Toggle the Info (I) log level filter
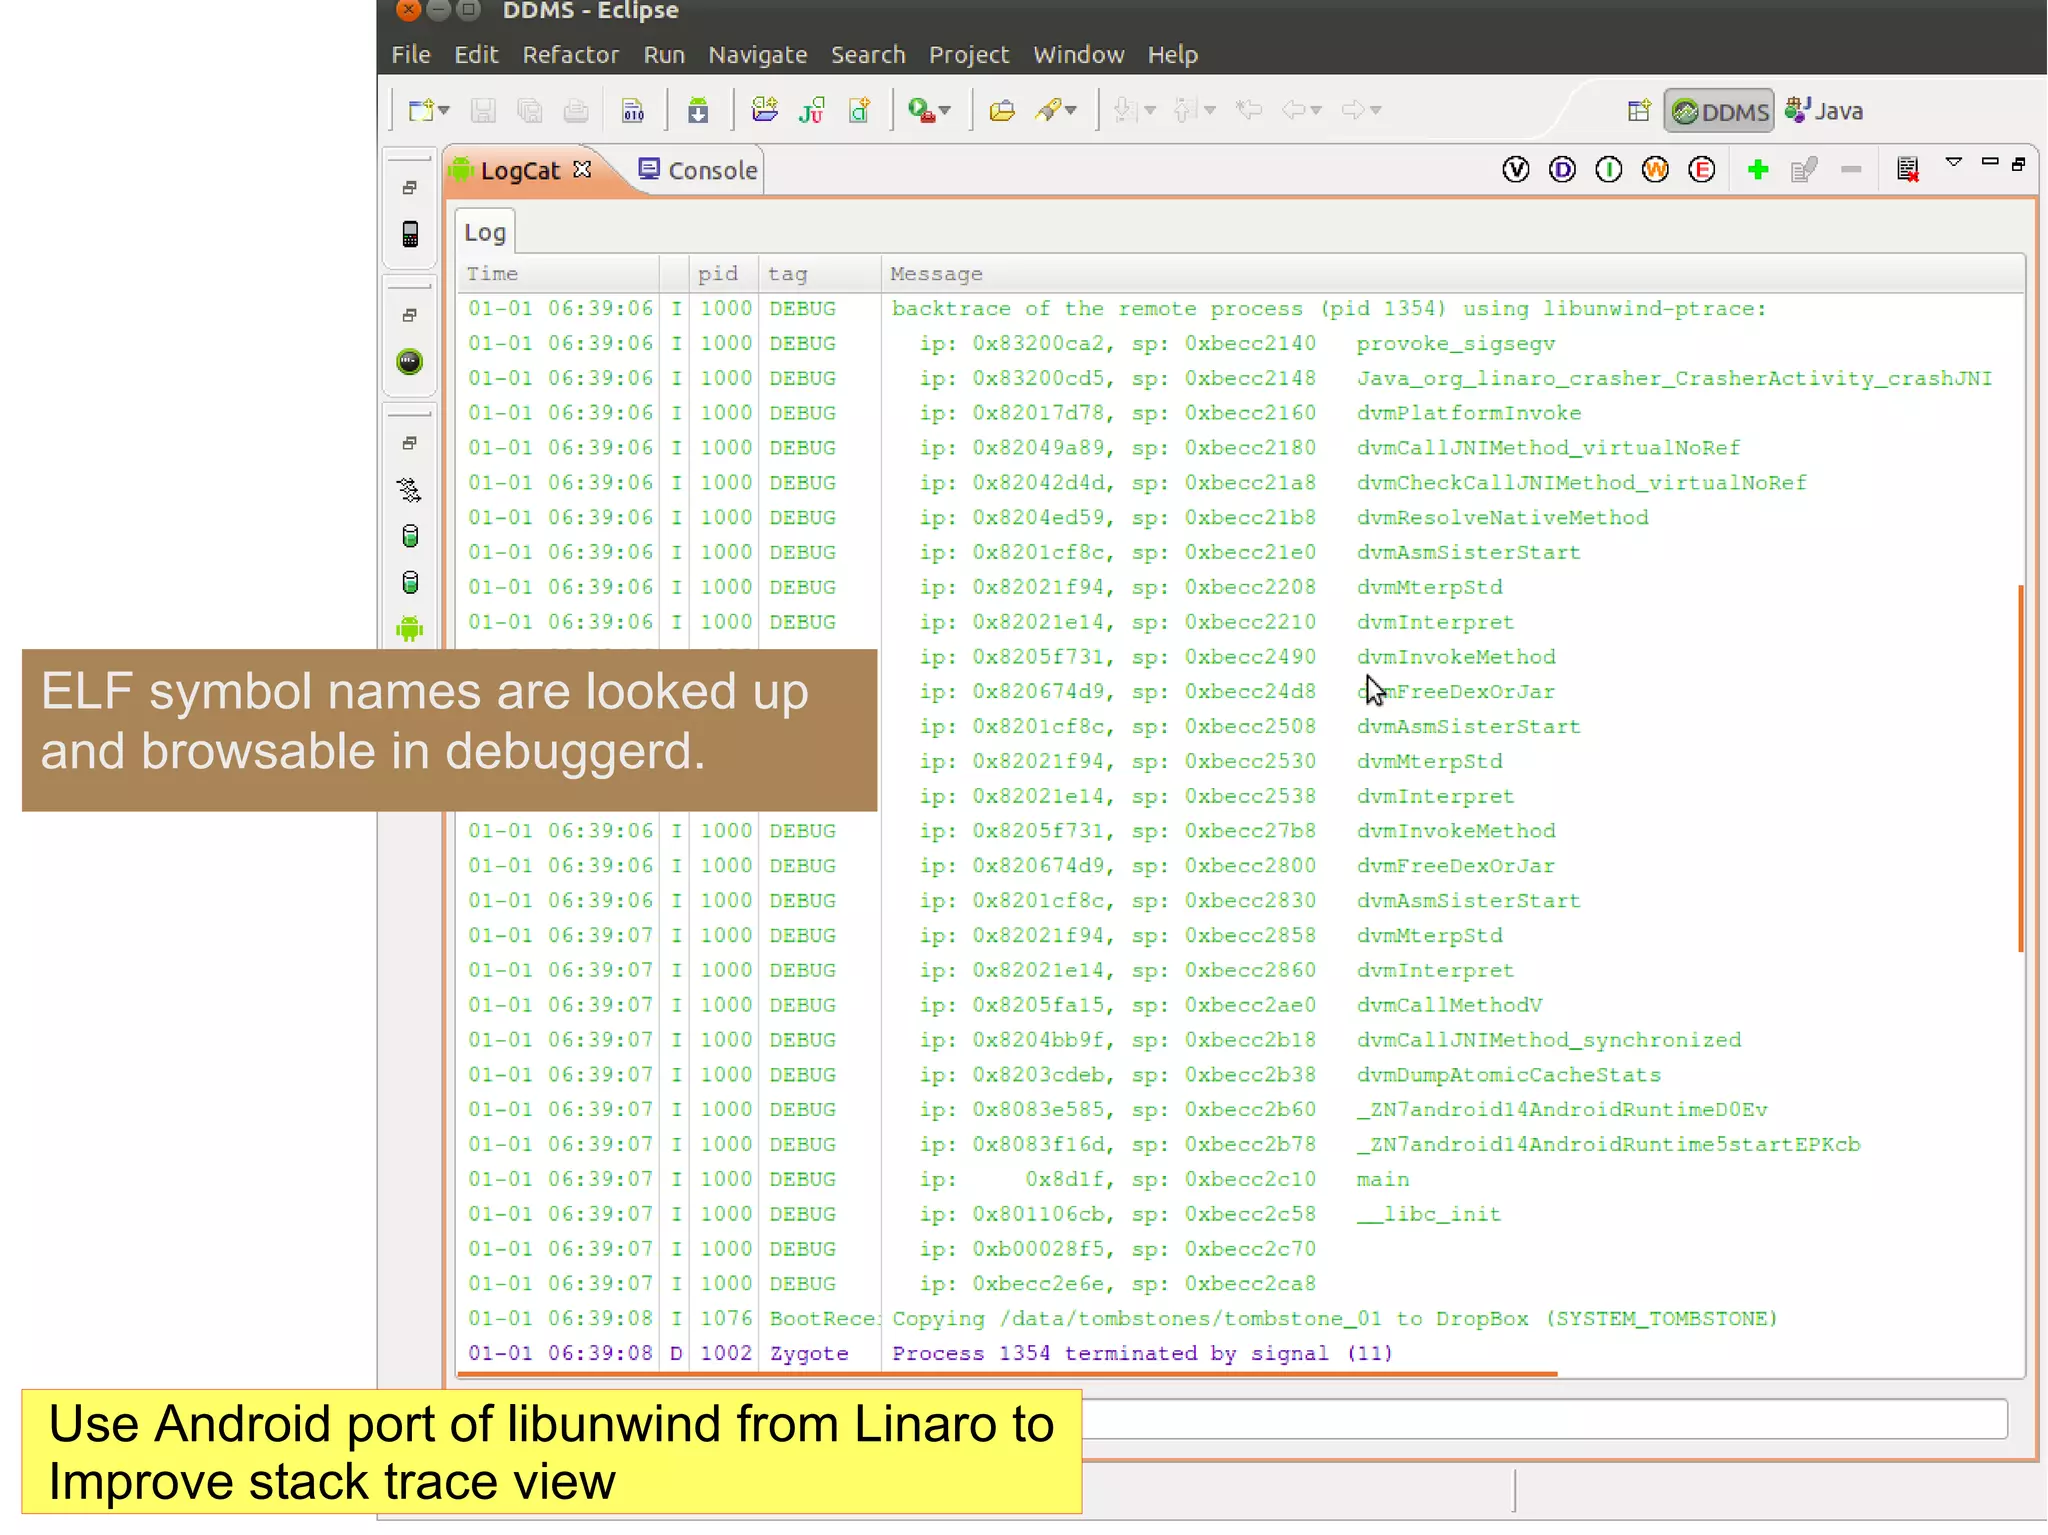Viewport: 2048px width, 1535px height. tap(1609, 170)
